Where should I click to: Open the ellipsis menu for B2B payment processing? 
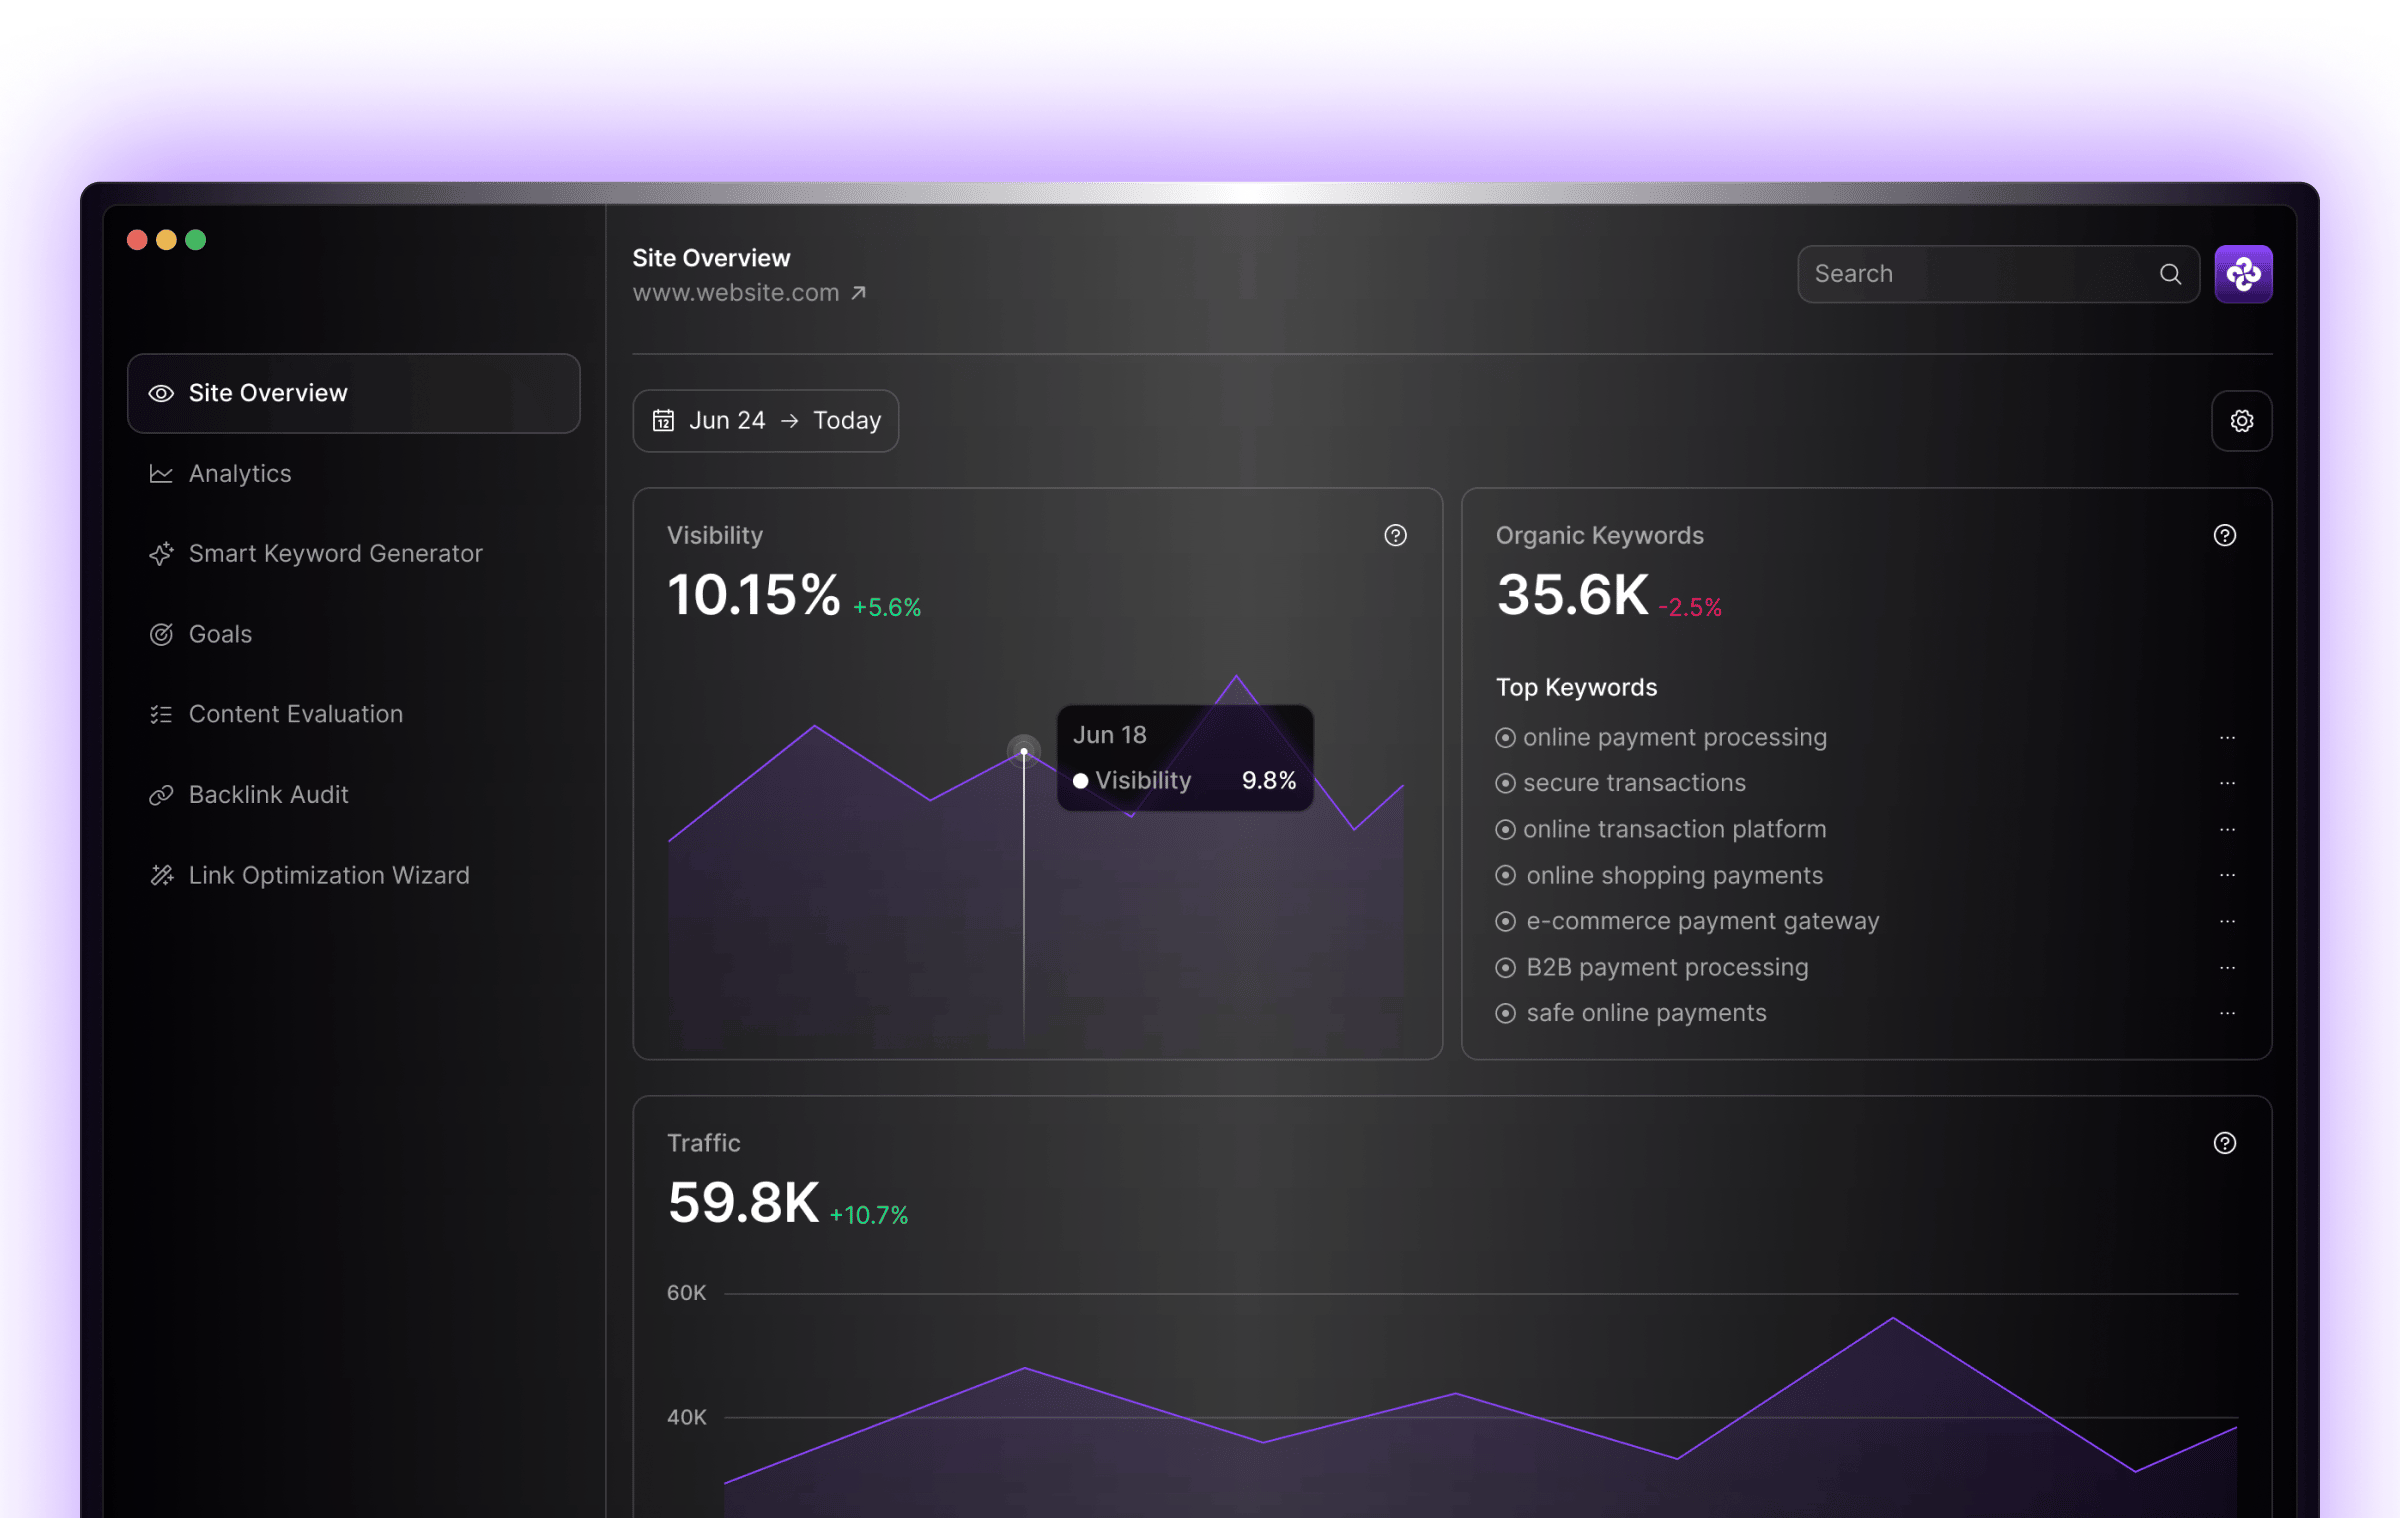click(2228, 967)
